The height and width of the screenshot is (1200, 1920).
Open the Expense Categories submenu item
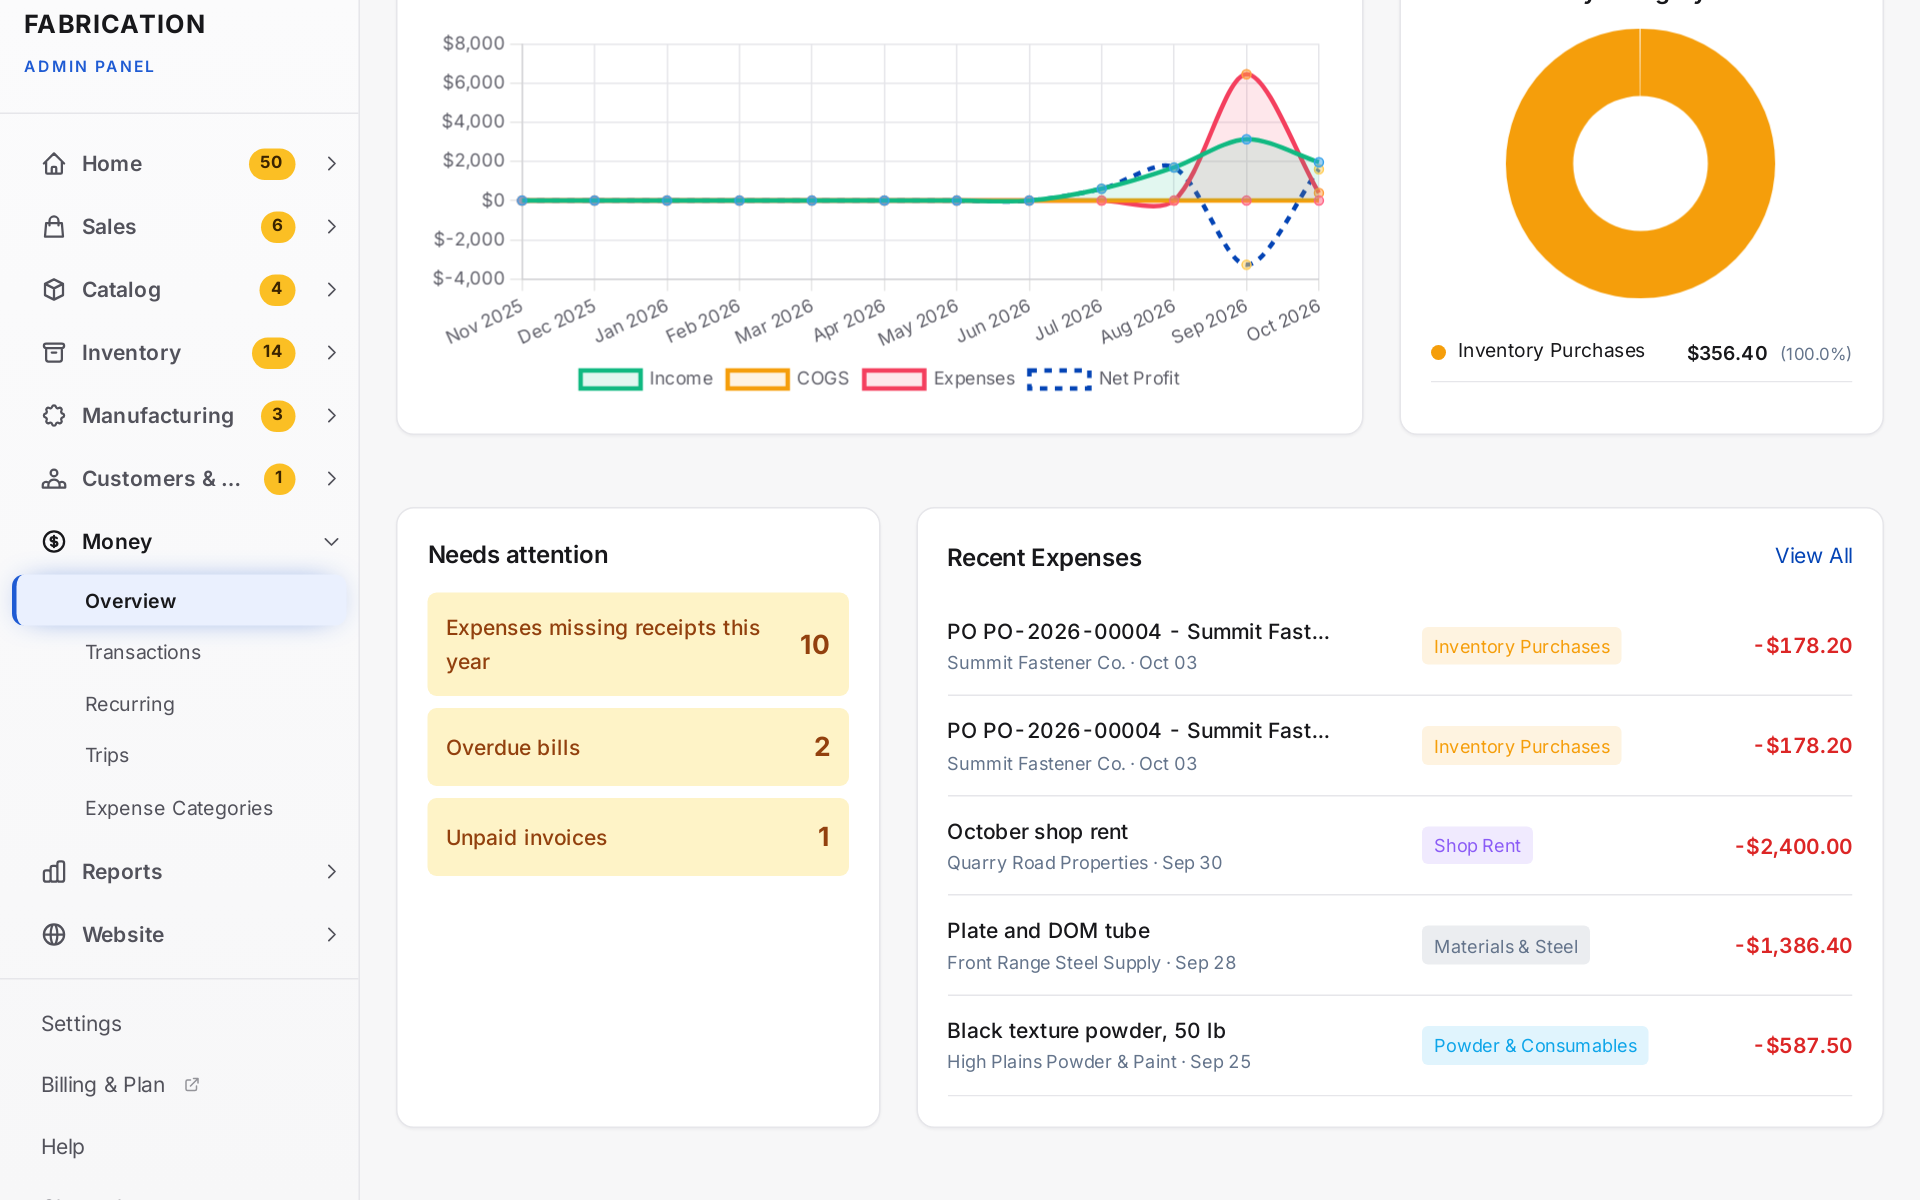(x=179, y=808)
